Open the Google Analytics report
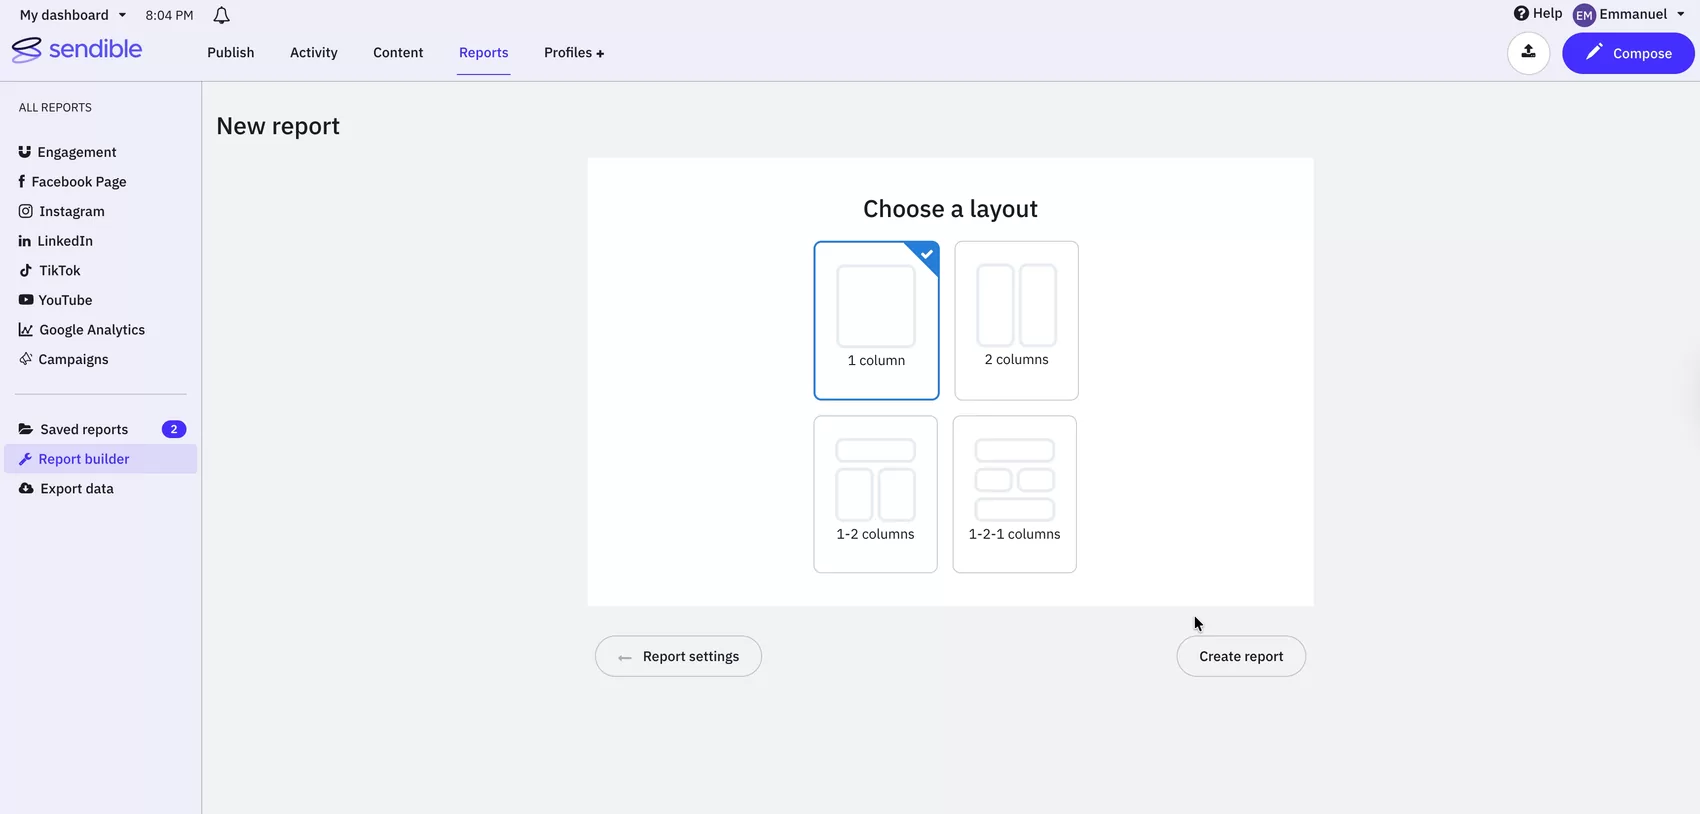The width and height of the screenshot is (1700, 814). click(x=92, y=330)
